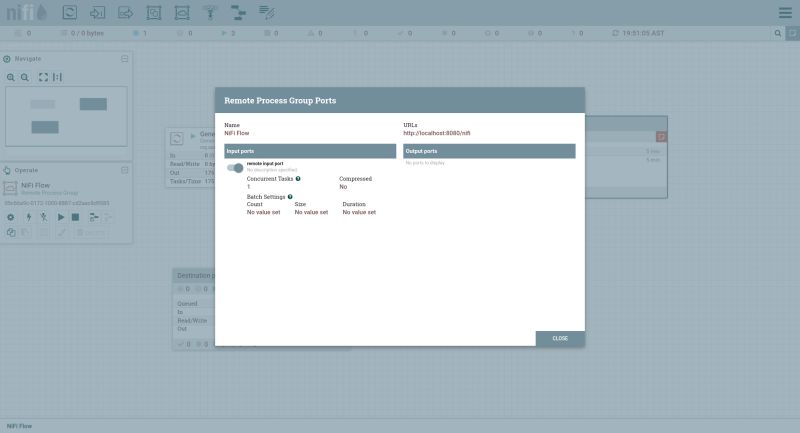Zoom out on the canvas
Viewport: 800px width, 433px height.
25,78
